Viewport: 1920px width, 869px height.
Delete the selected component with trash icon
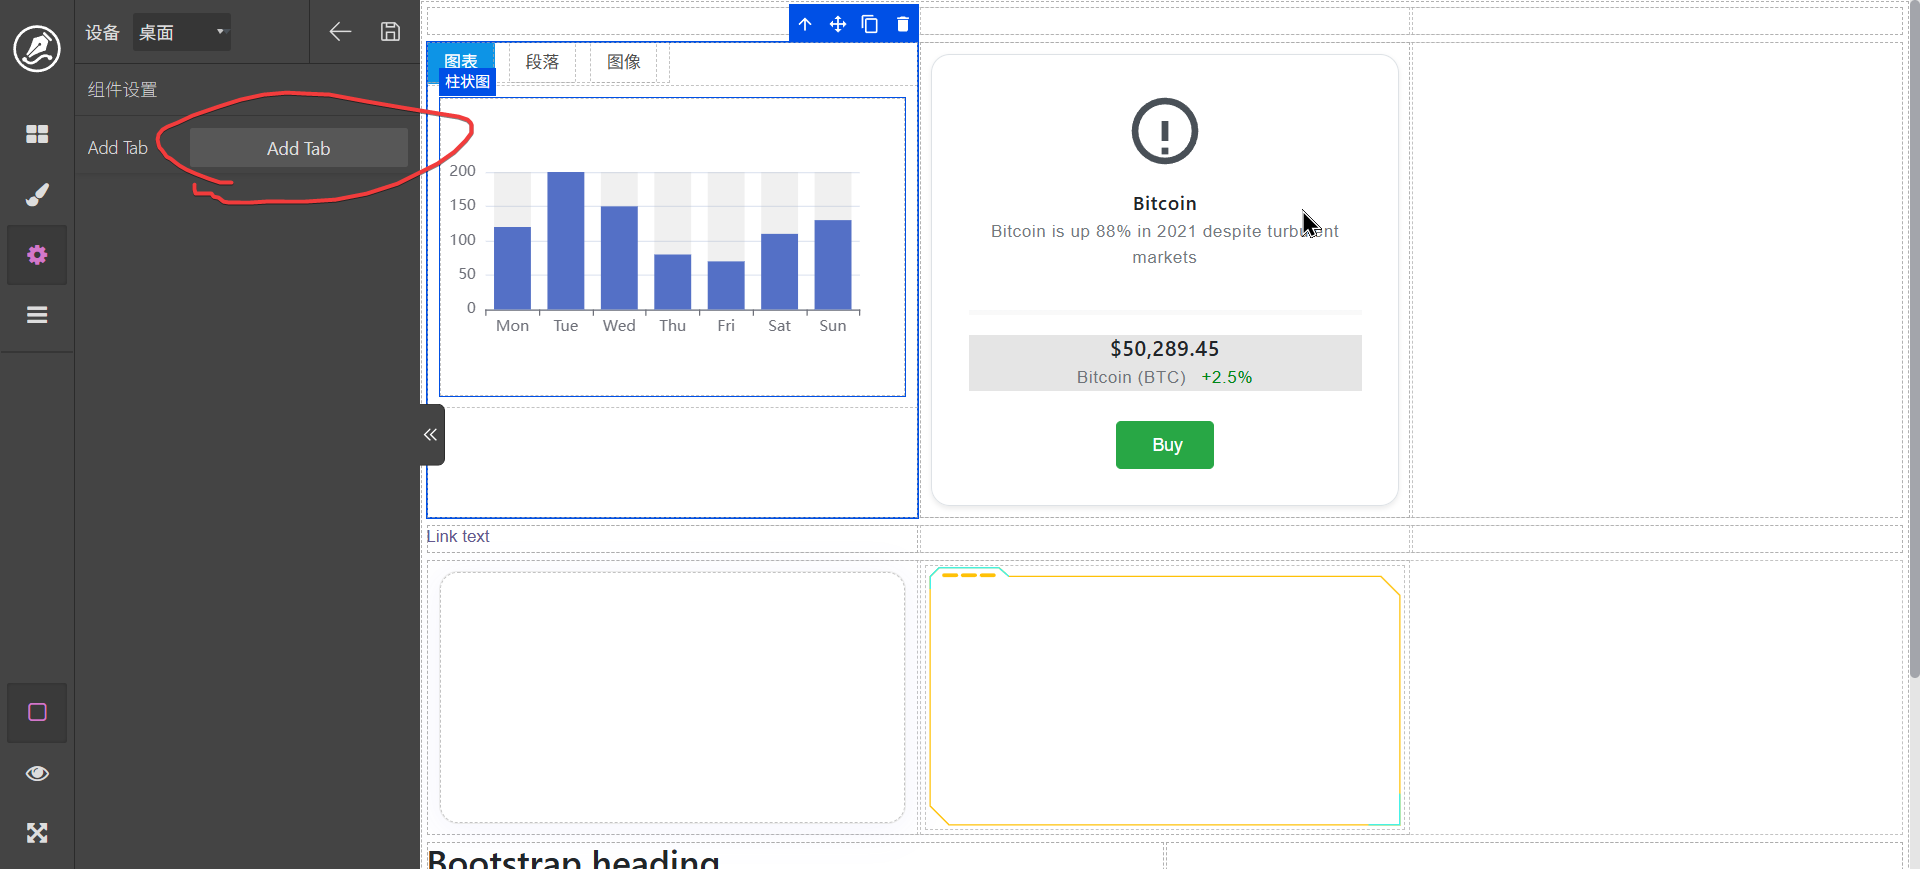[x=903, y=24]
